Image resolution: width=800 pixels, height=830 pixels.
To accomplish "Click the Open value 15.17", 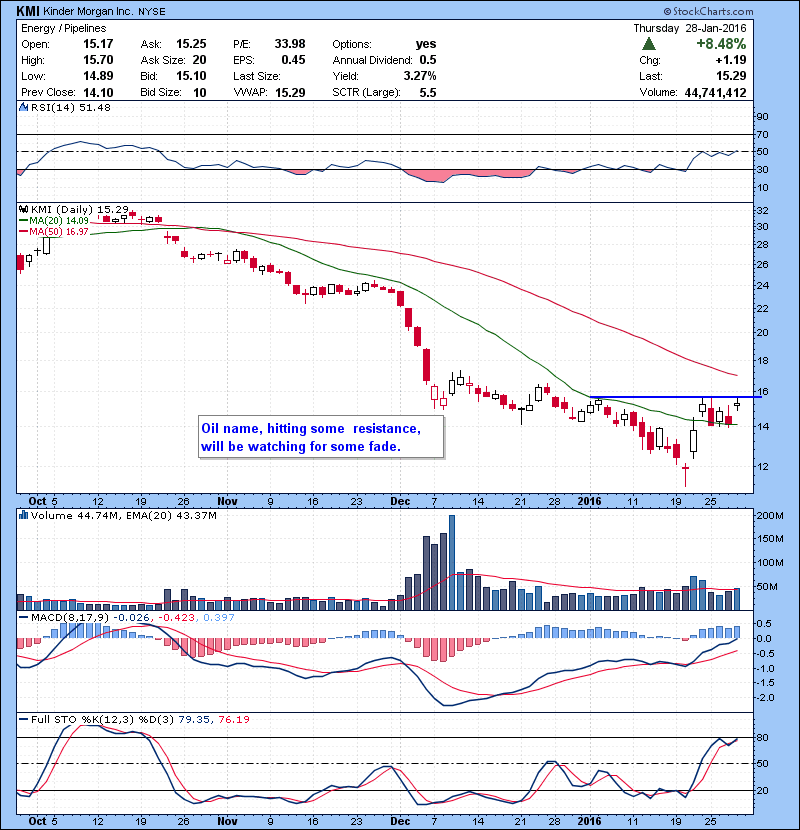I will click(98, 44).
